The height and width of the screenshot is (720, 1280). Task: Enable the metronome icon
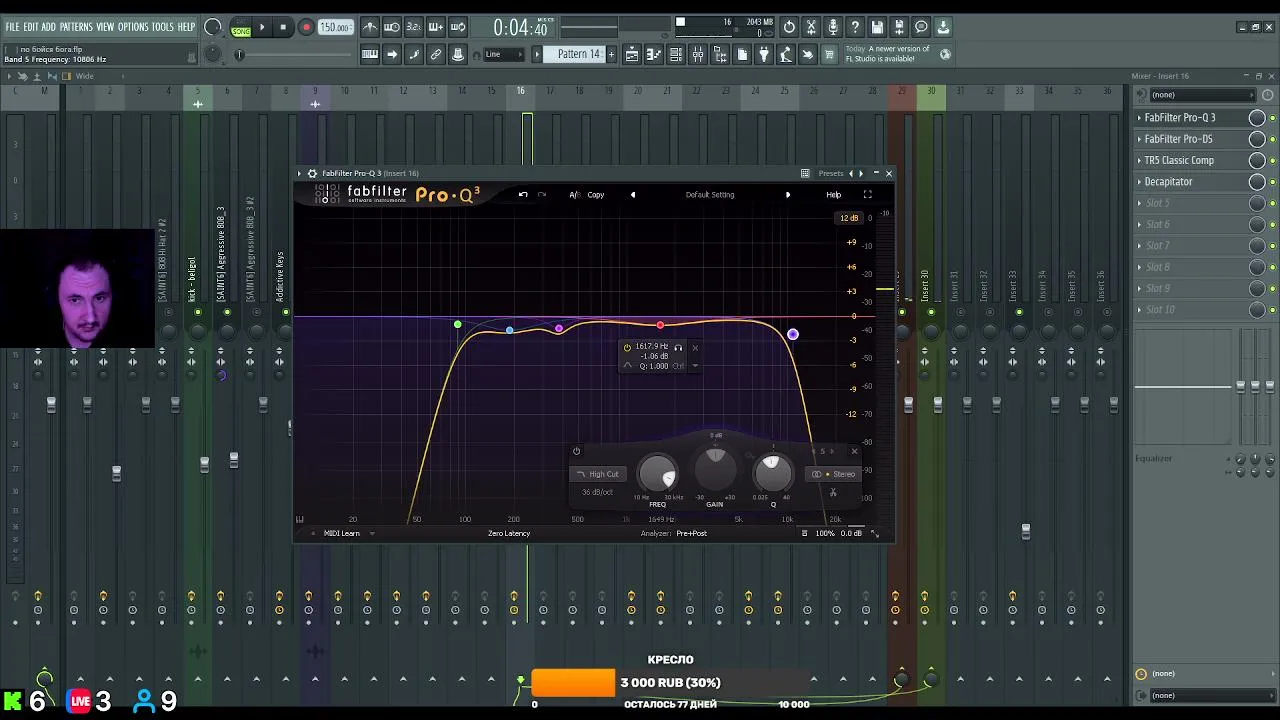click(370, 28)
